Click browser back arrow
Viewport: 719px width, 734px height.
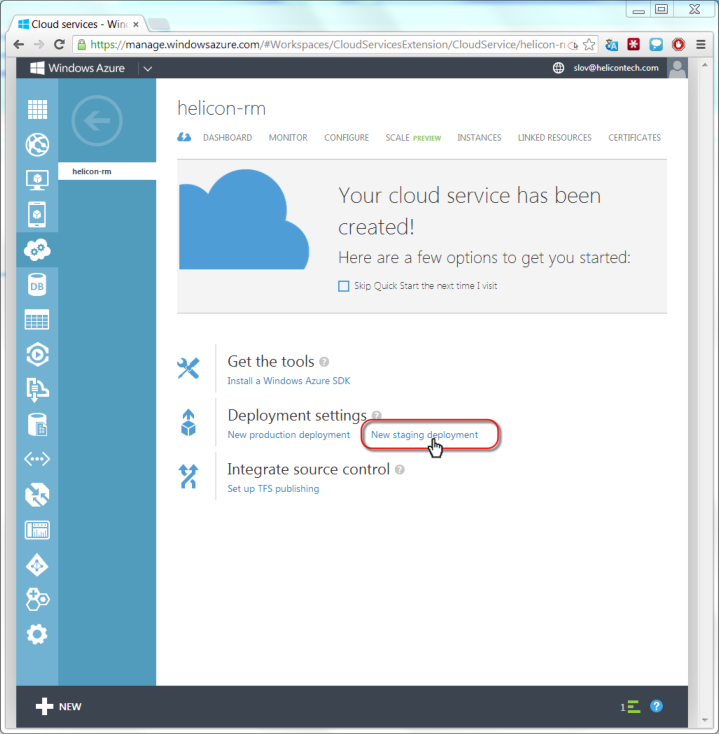click(19, 44)
